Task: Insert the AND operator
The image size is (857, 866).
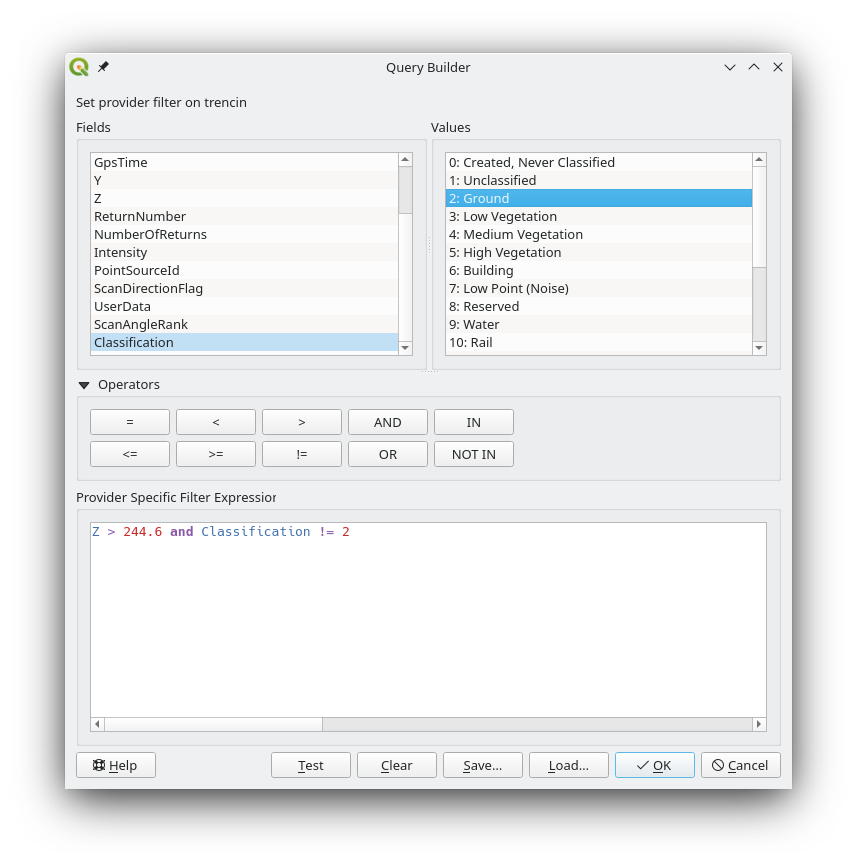Action: [x=388, y=422]
